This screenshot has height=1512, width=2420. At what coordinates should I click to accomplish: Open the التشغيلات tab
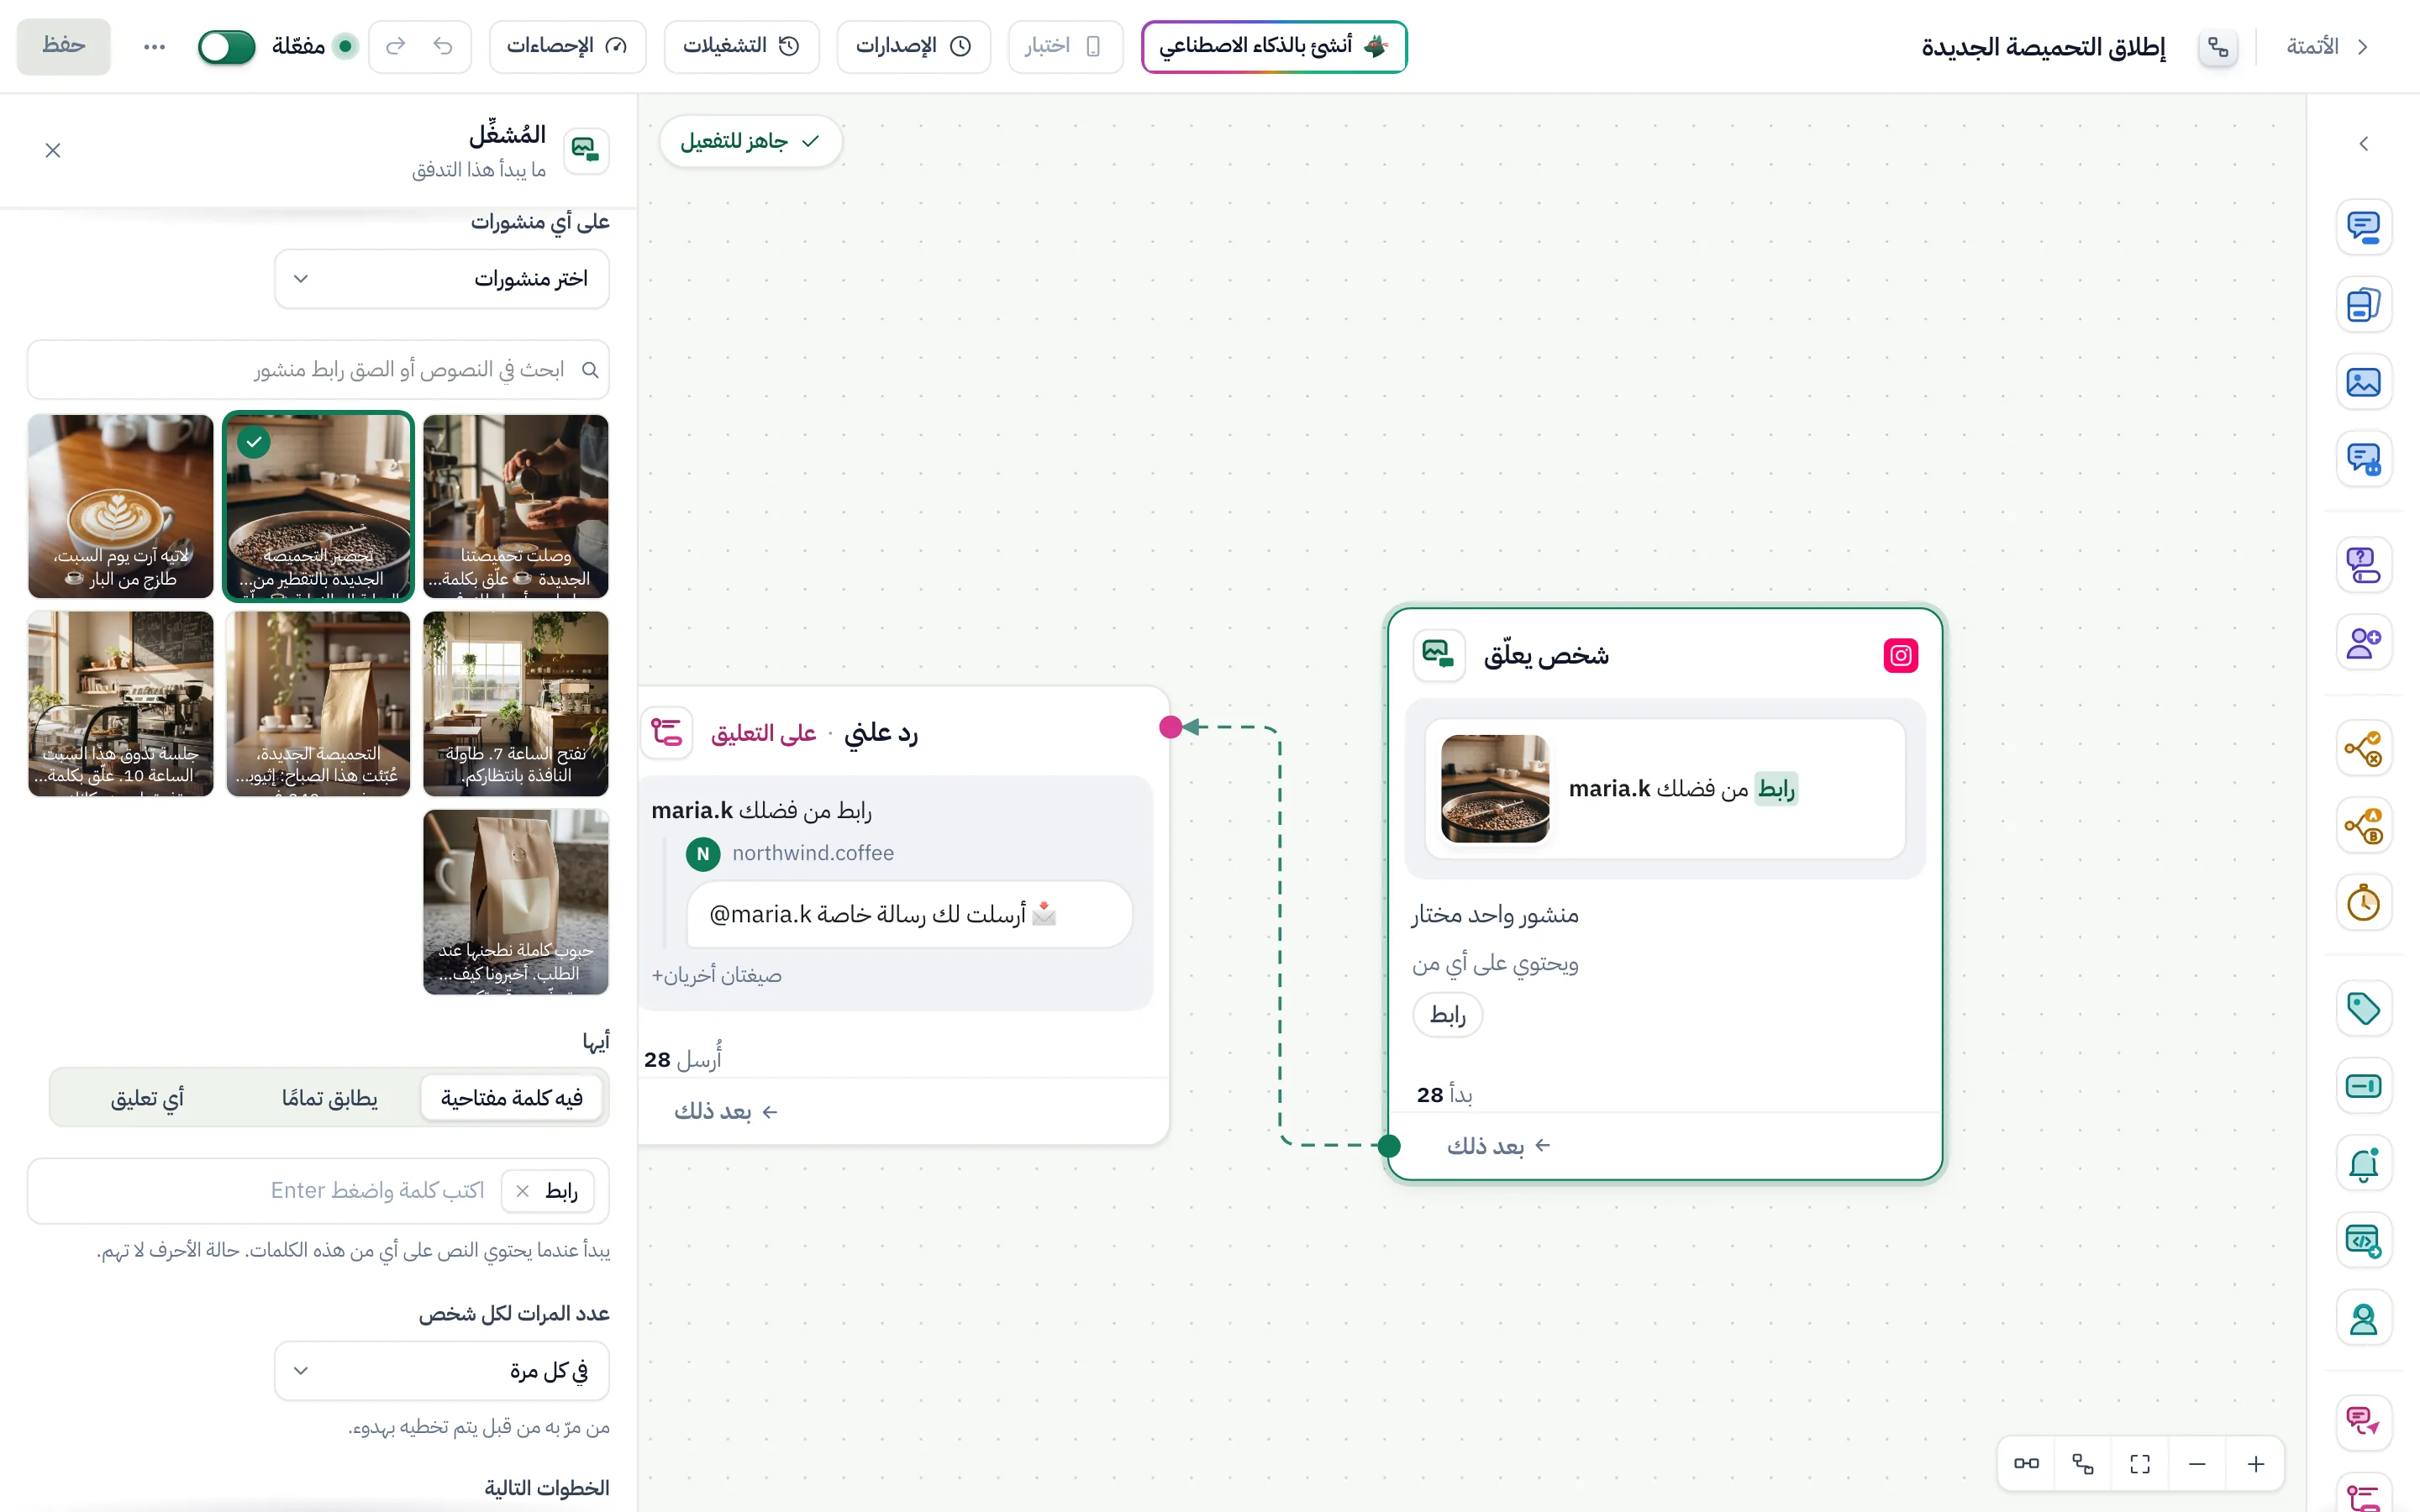point(741,46)
